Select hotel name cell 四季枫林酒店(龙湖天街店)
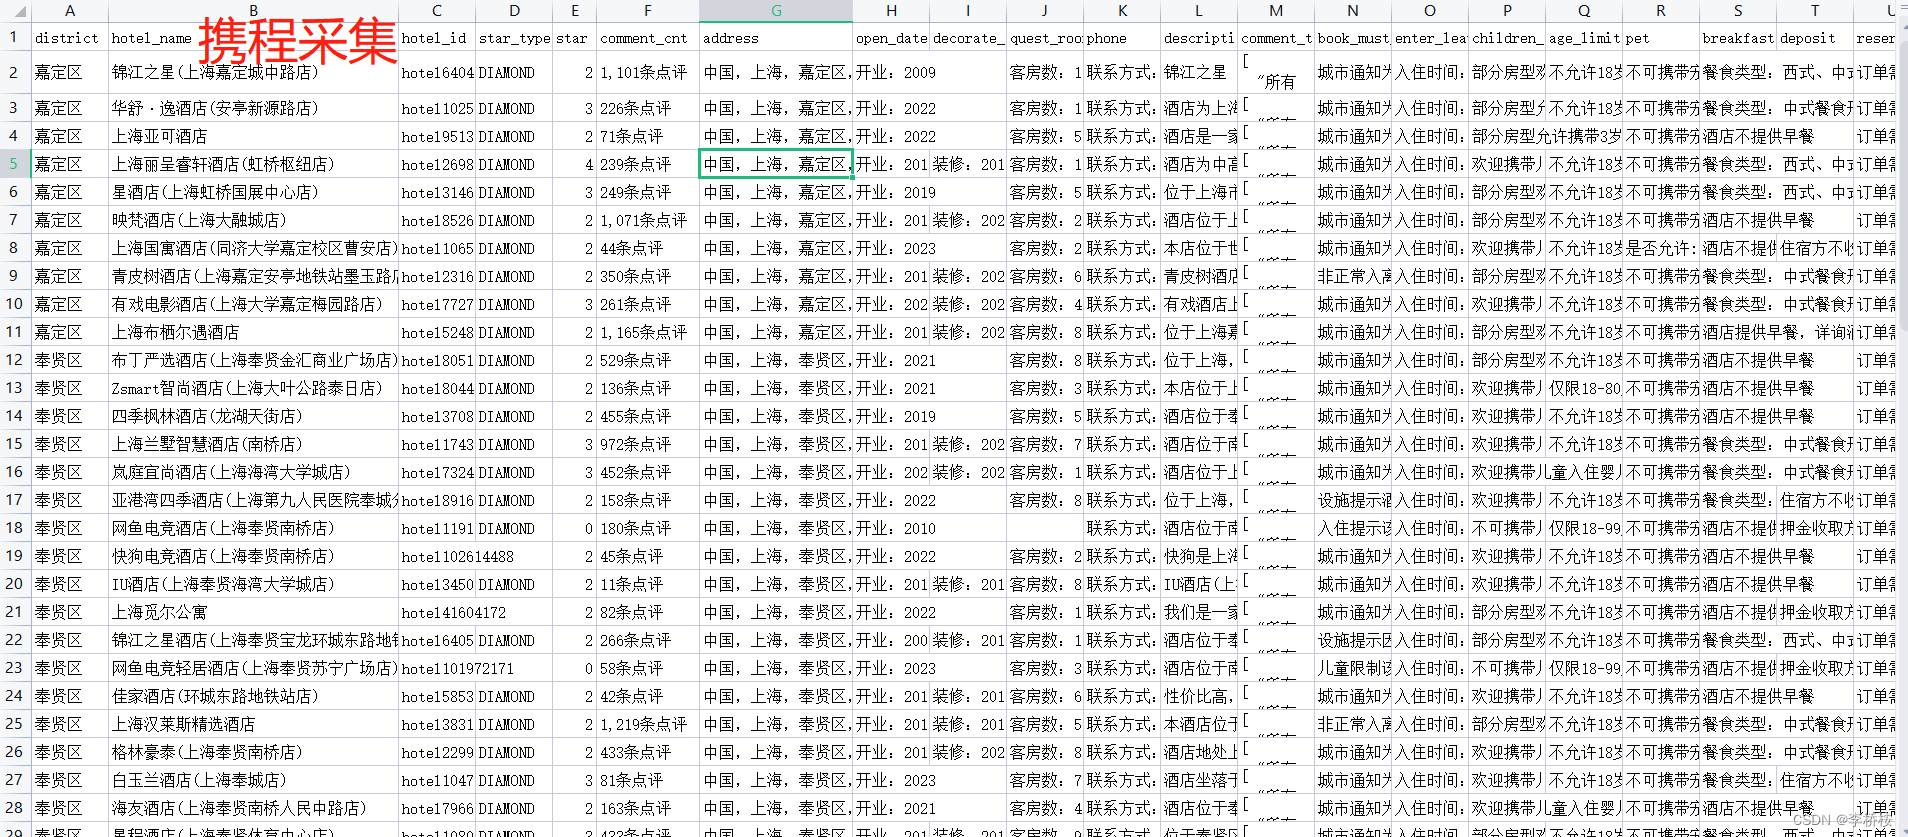 pos(253,416)
